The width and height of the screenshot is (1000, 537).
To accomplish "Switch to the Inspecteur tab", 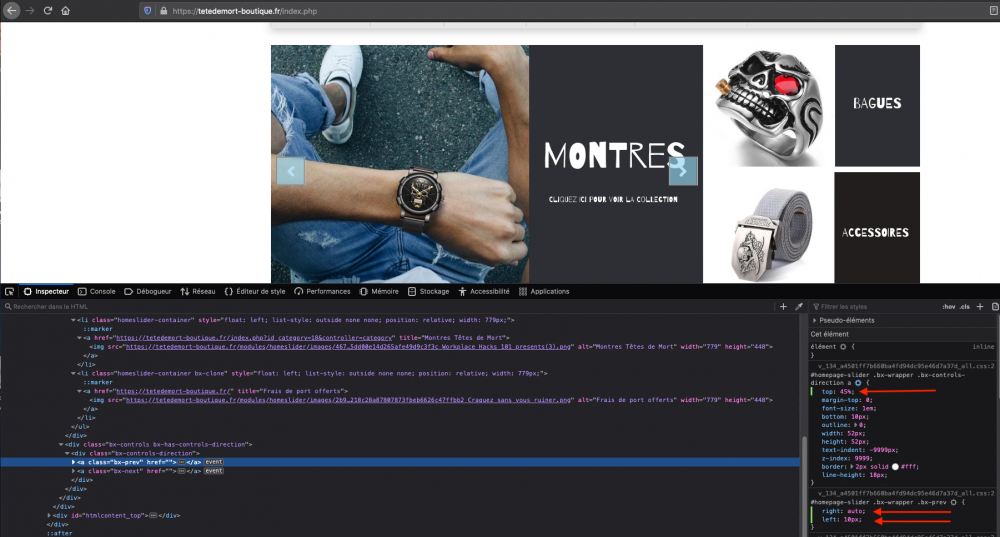I will 46,291.
